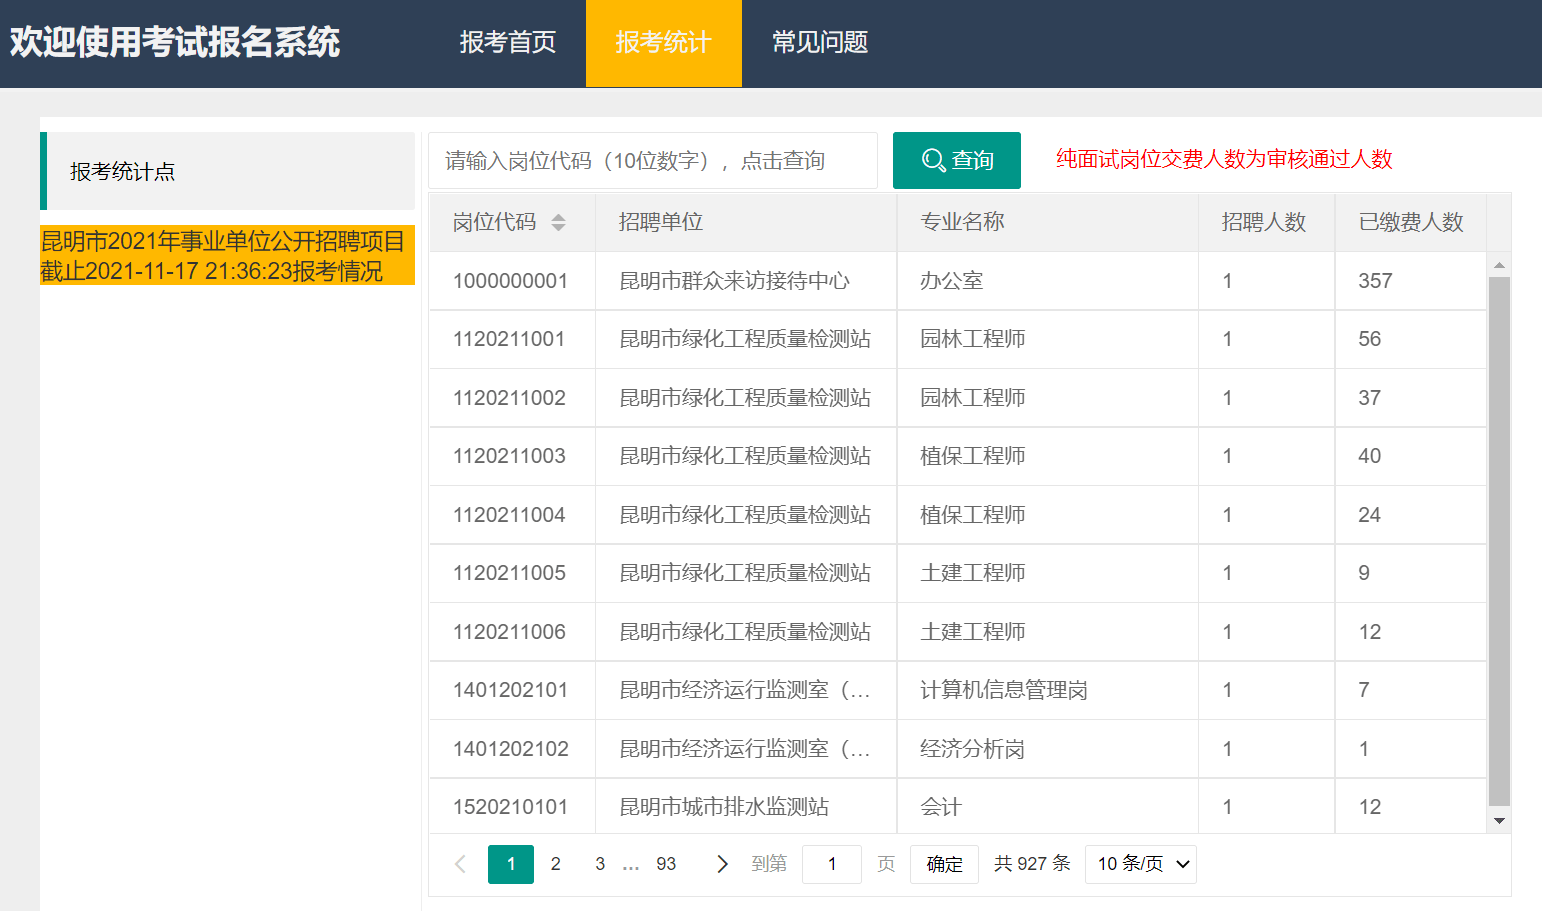The image size is (1542, 911).
Task: Focus the 岗位代码 search input field
Action: 653,160
